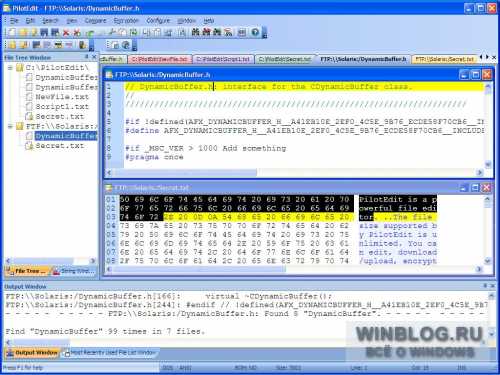500x375 pixels.
Task: Click the horizontal scrollbar in DynamicBuffer.h editor
Action: click(293, 172)
